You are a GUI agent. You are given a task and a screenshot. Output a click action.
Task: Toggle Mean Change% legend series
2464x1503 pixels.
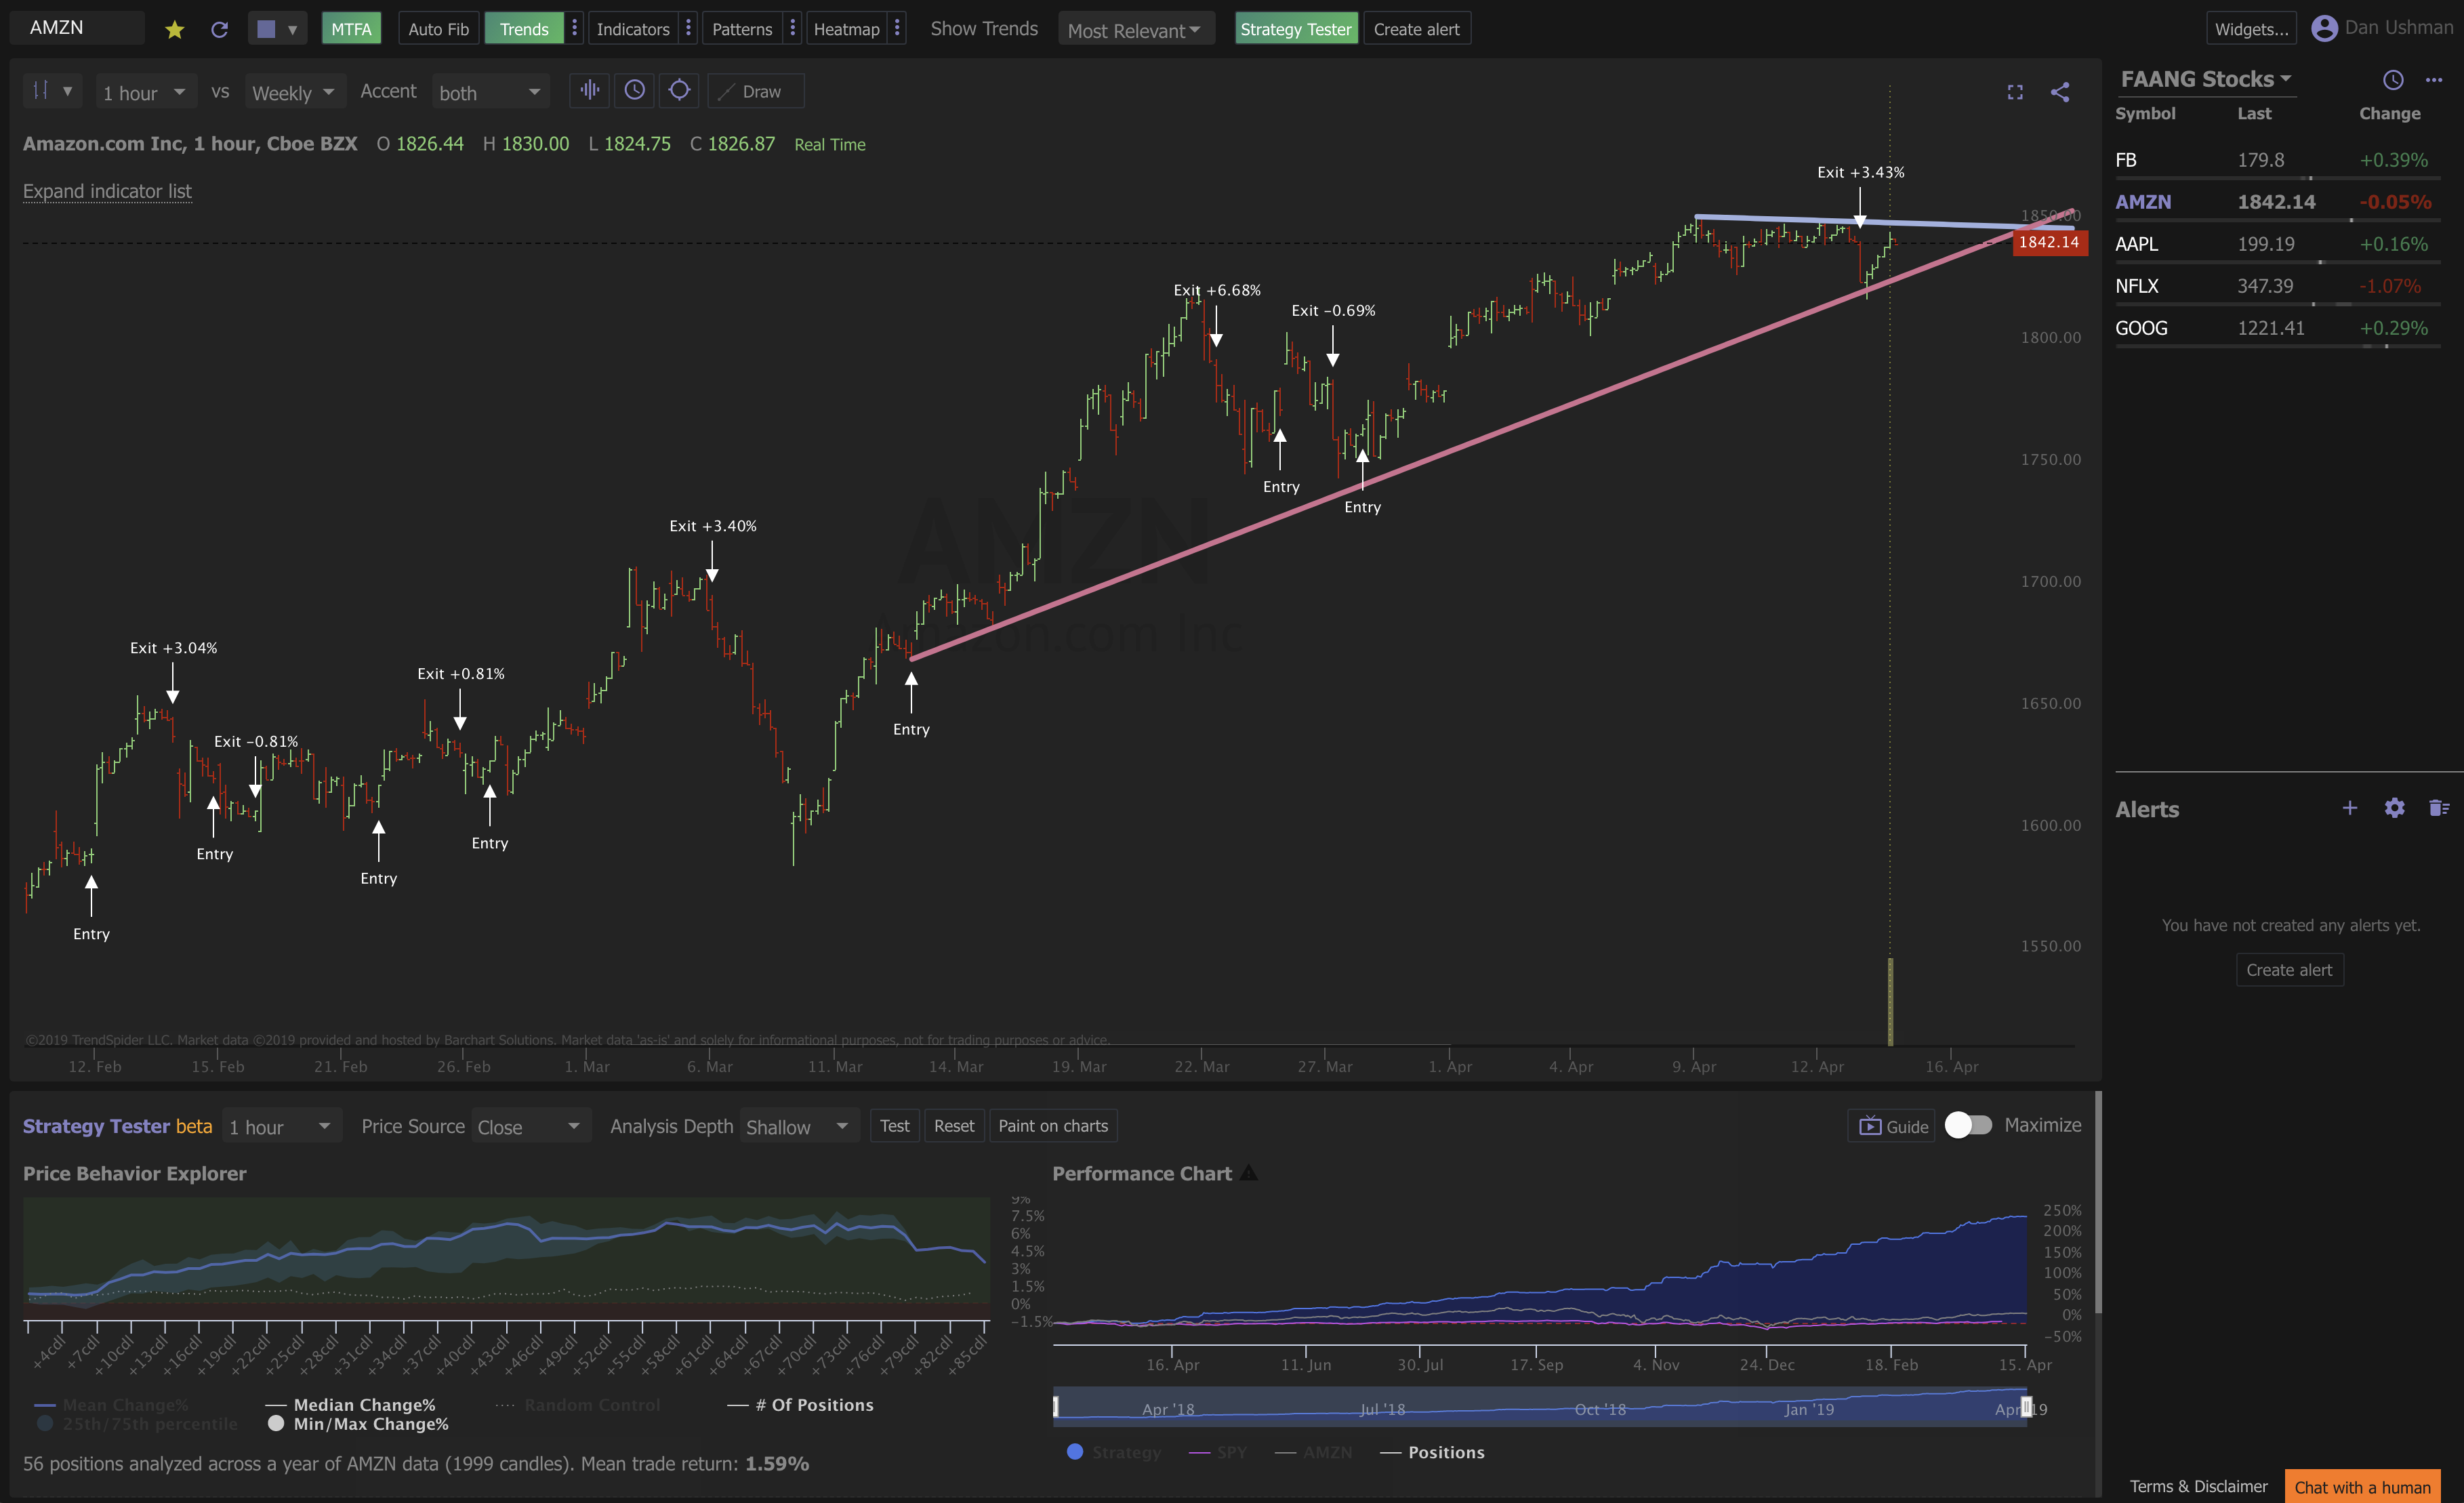pyautogui.click(x=124, y=1405)
